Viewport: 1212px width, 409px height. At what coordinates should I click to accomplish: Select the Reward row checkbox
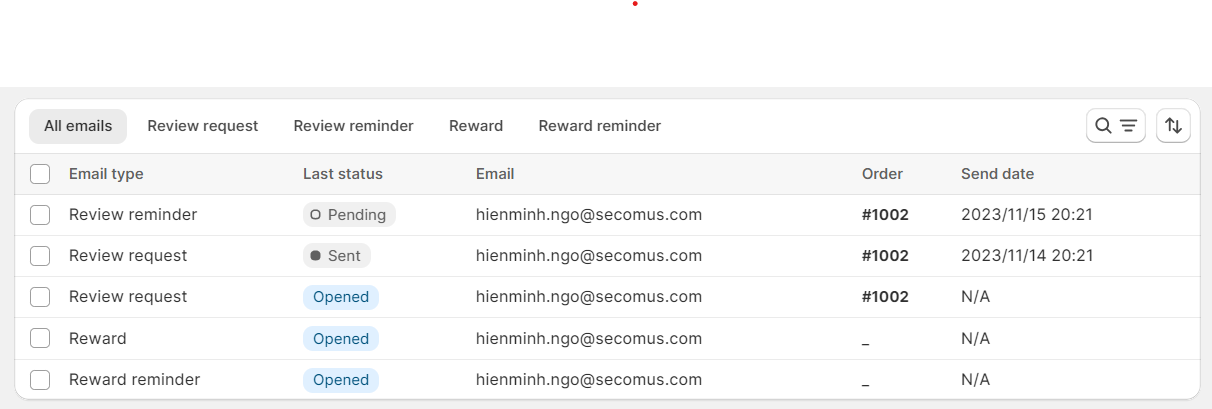(40, 338)
